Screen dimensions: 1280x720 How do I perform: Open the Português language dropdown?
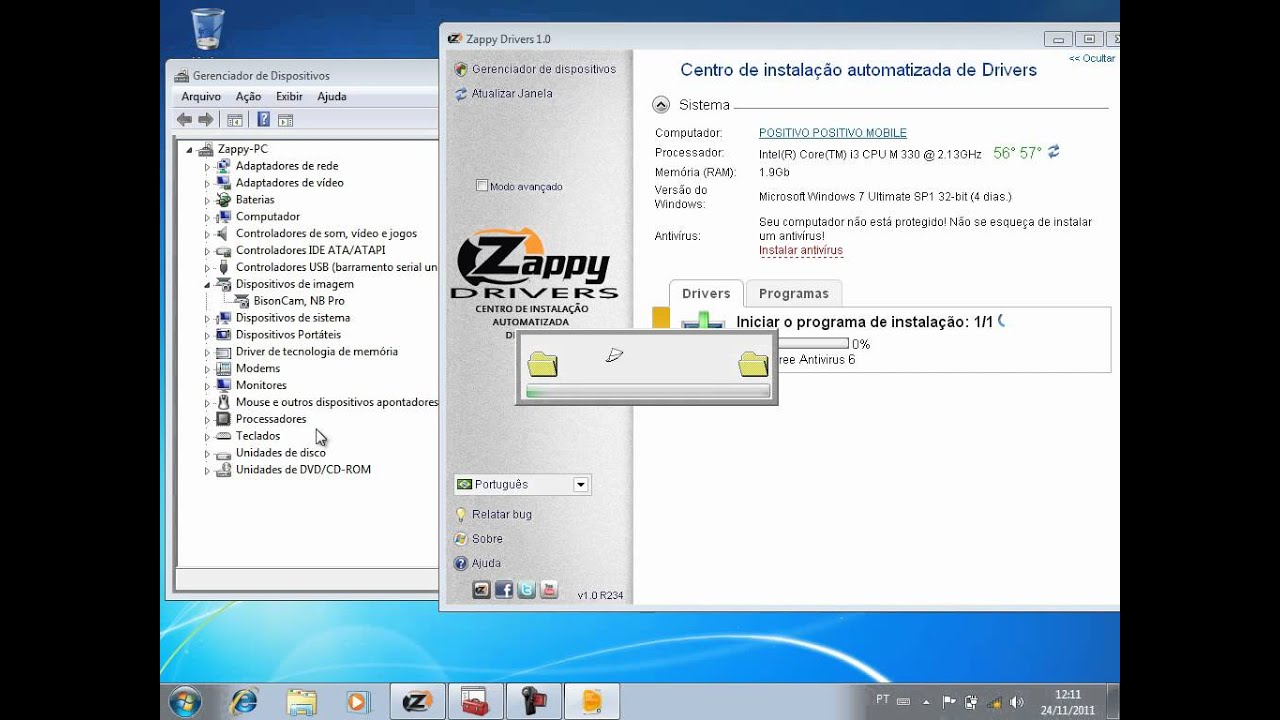point(580,485)
